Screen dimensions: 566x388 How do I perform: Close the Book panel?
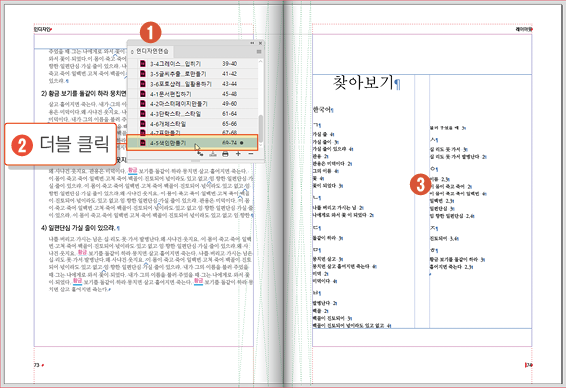(260, 43)
